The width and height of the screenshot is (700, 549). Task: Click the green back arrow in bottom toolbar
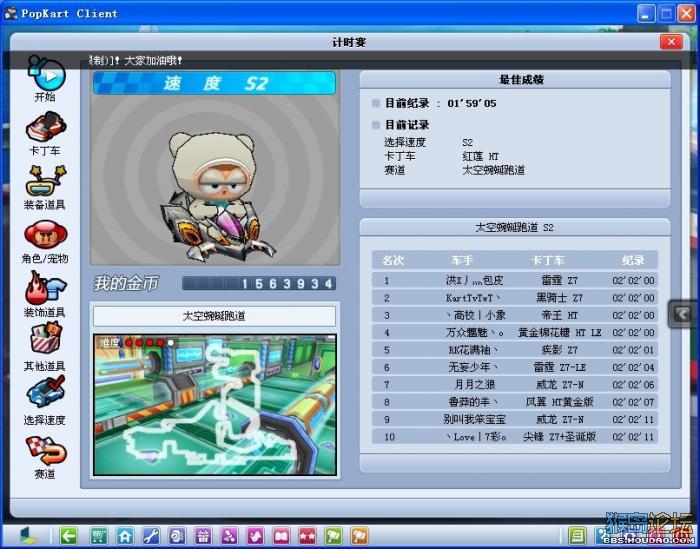coord(68,536)
